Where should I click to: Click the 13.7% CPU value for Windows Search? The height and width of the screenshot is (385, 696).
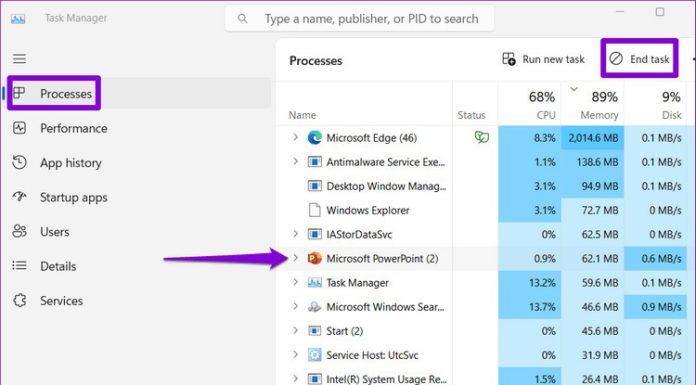(542, 307)
